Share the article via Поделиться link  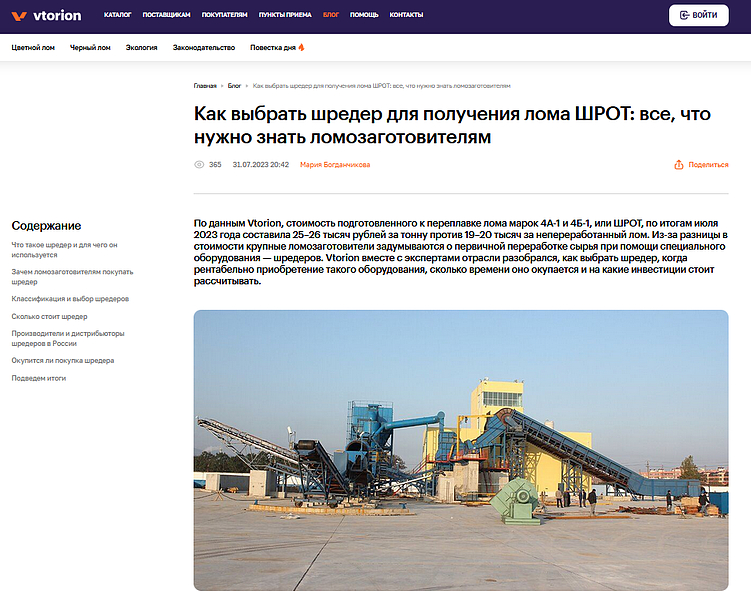coord(708,165)
